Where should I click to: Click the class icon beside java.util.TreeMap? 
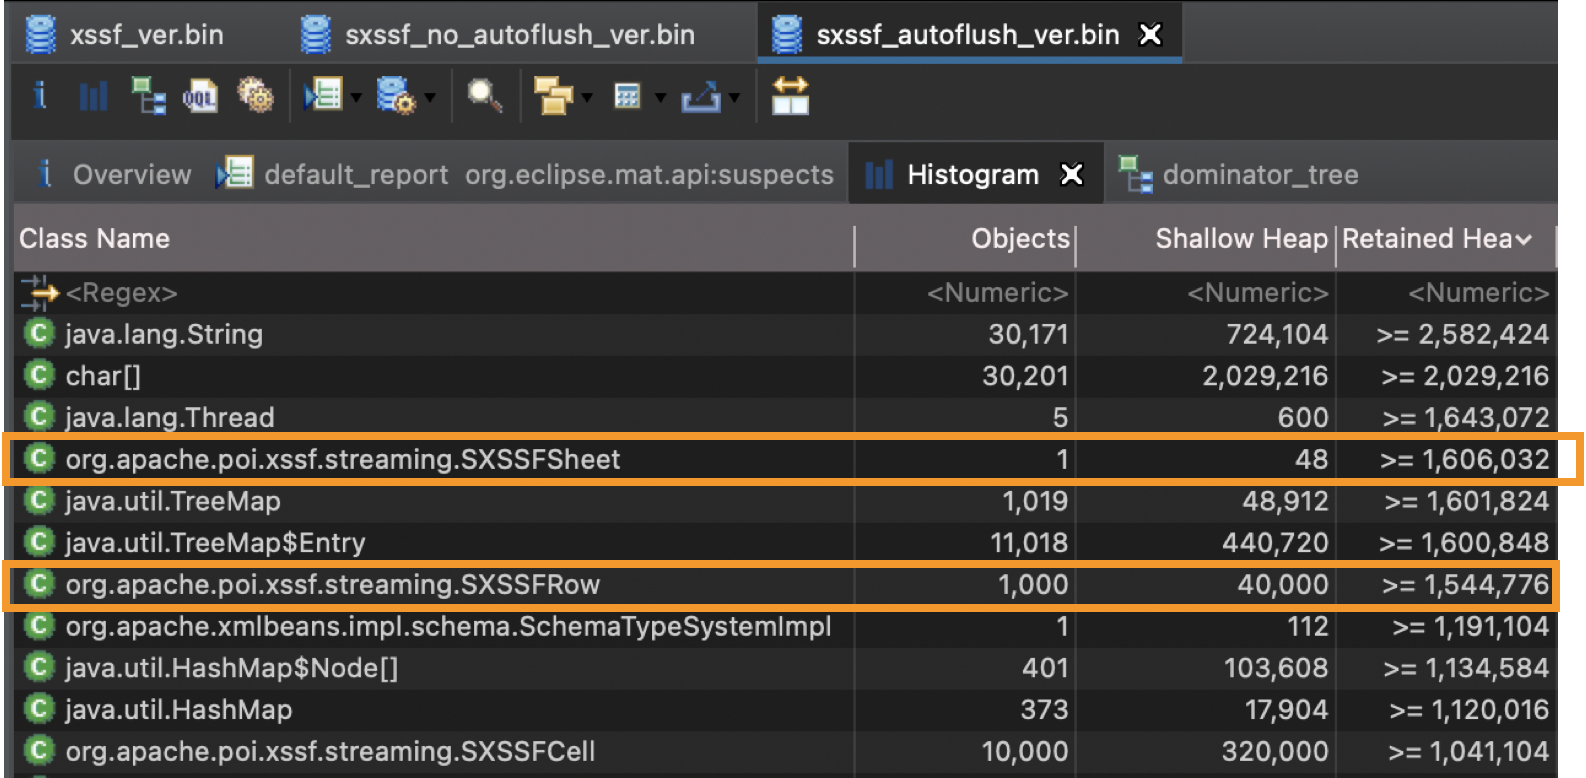[x=39, y=501]
